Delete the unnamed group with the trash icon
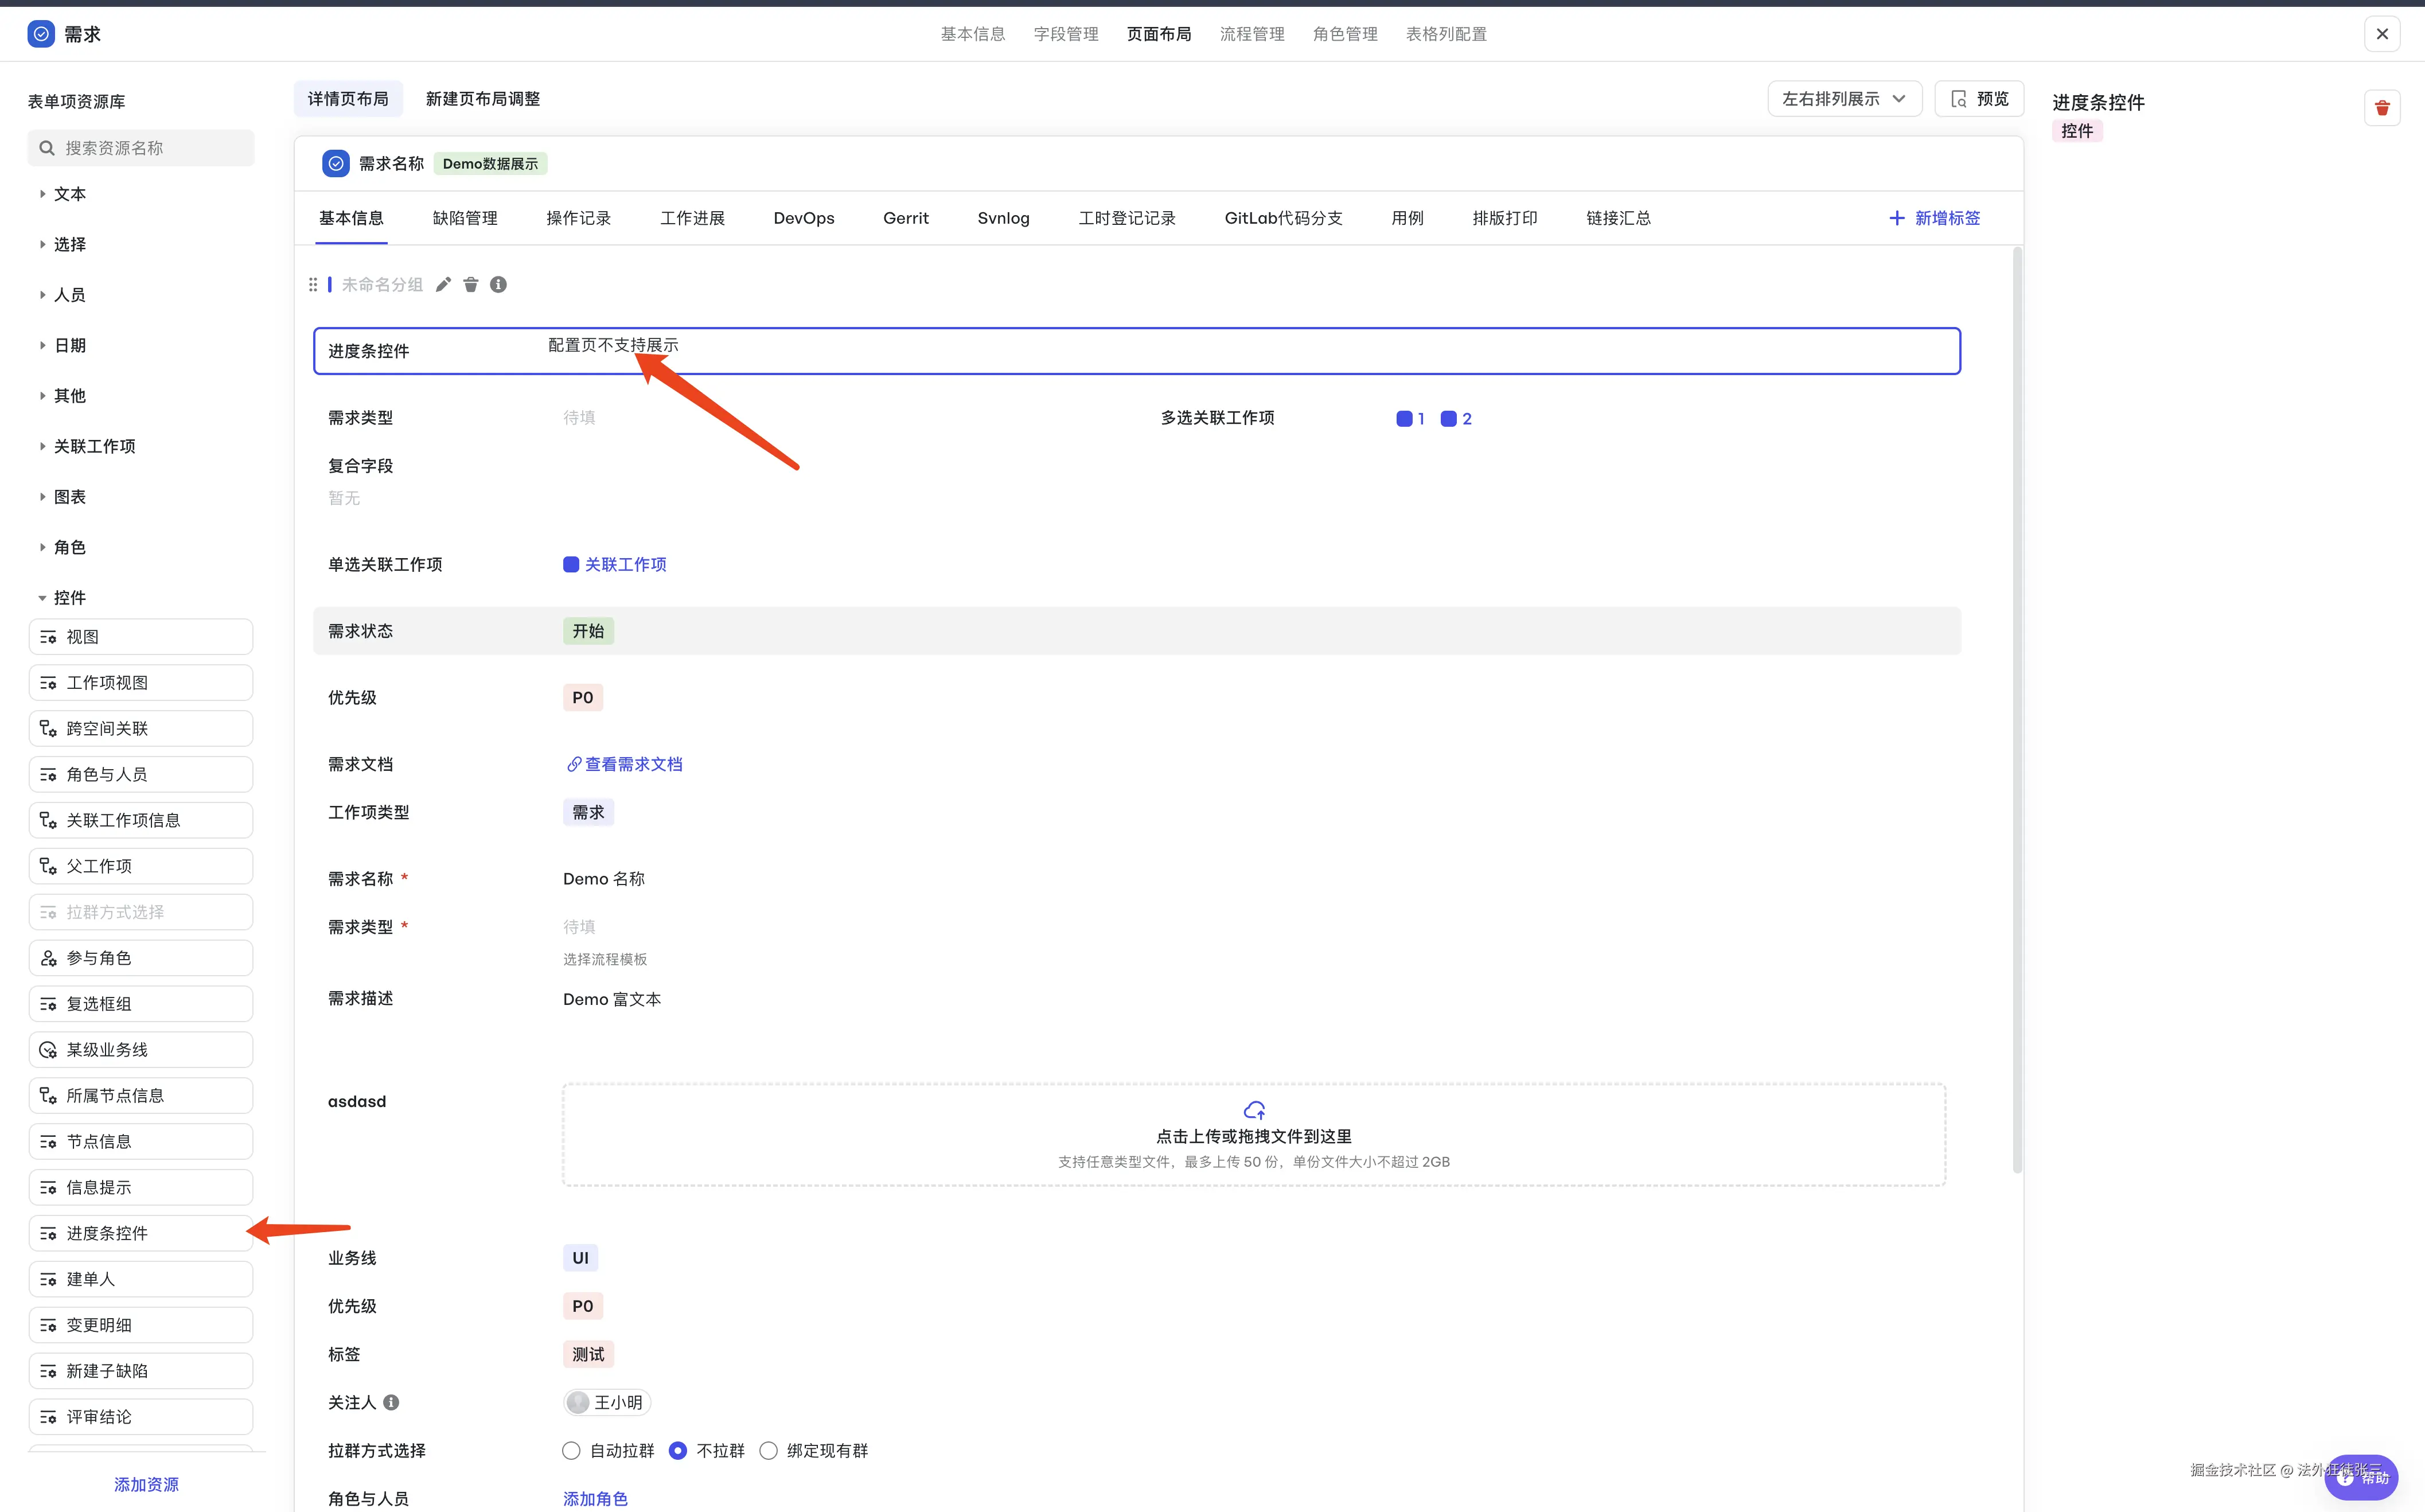This screenshot has height=1512, width=2425. [471, 285]
